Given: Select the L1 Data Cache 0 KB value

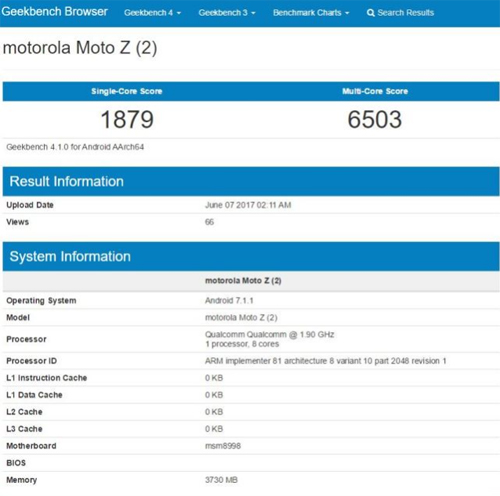Looking at the screenshot, I should (214, 395).
